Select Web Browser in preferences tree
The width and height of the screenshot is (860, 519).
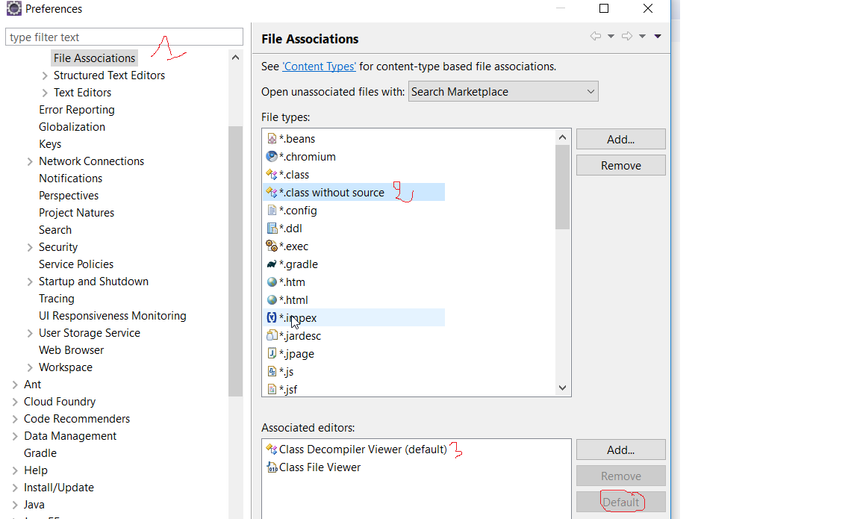tap(71, 350)
